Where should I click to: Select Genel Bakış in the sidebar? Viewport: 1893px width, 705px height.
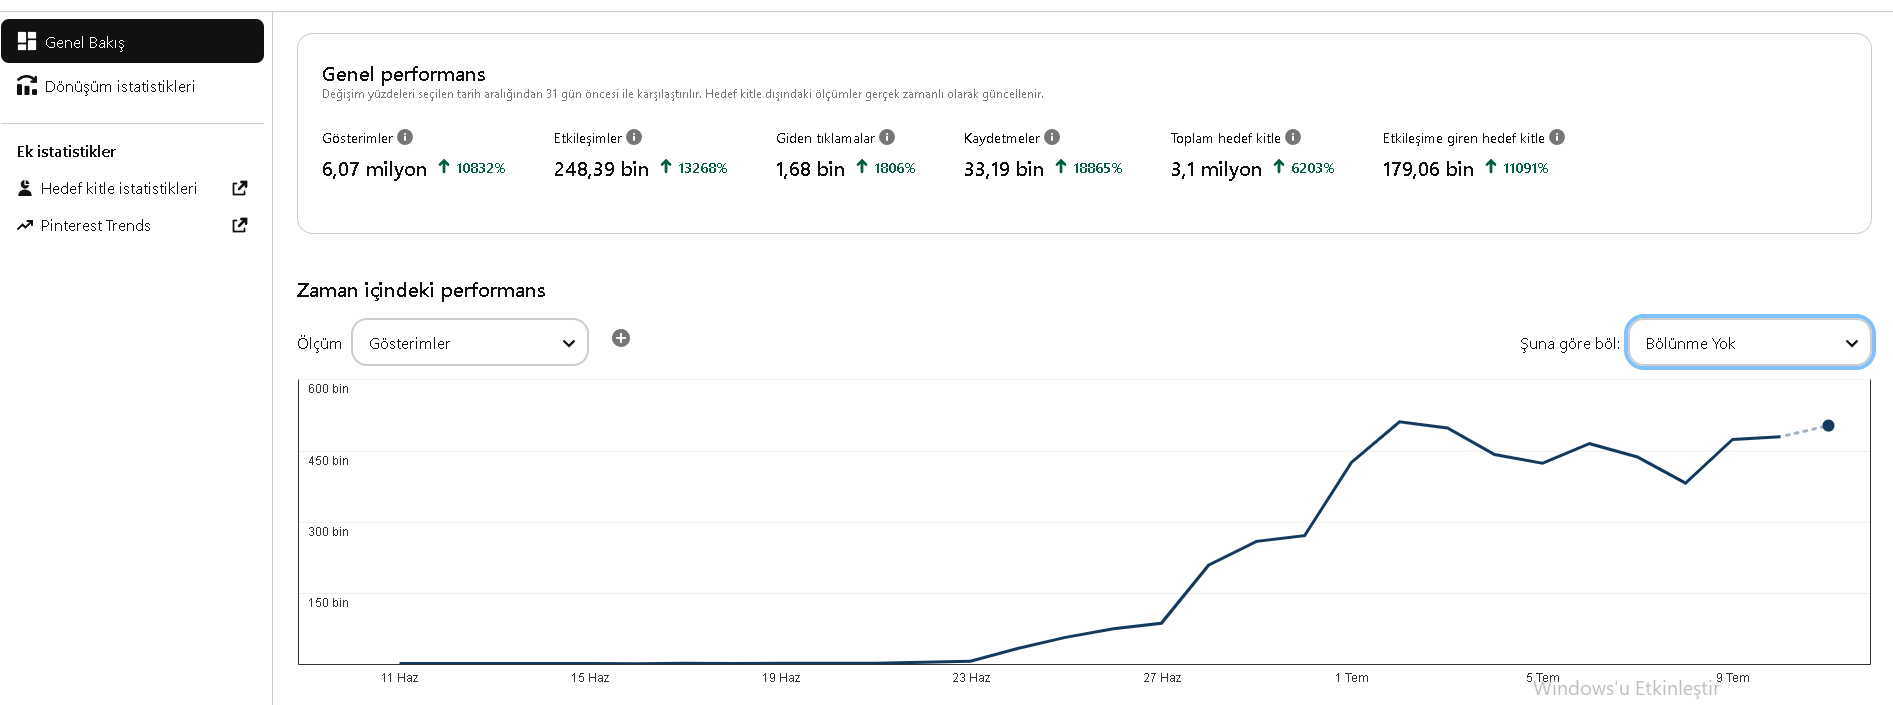(x=132, y=41)
